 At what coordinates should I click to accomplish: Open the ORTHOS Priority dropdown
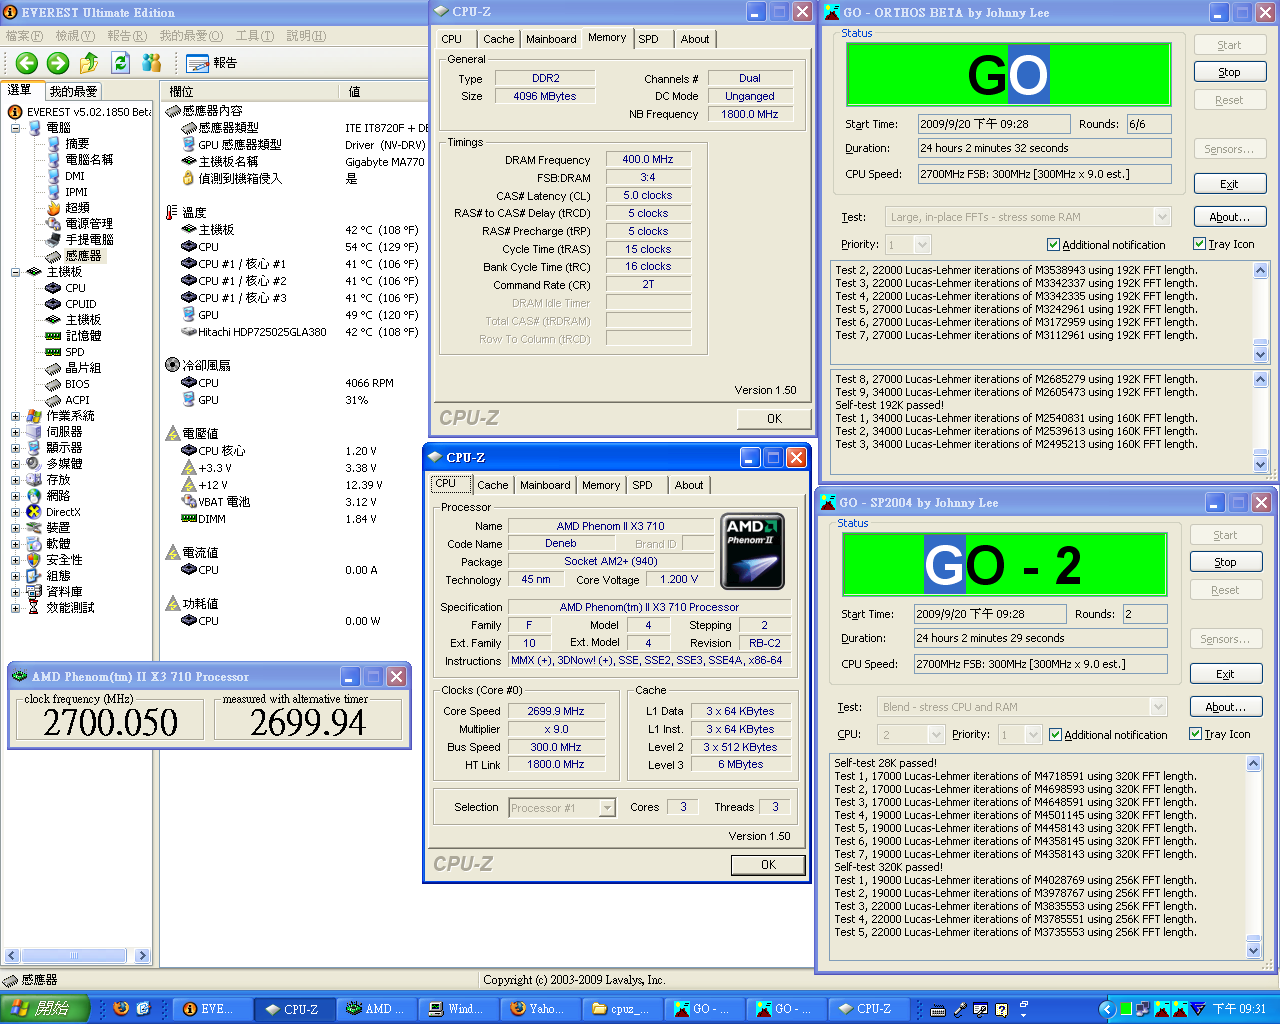[922, 245]
